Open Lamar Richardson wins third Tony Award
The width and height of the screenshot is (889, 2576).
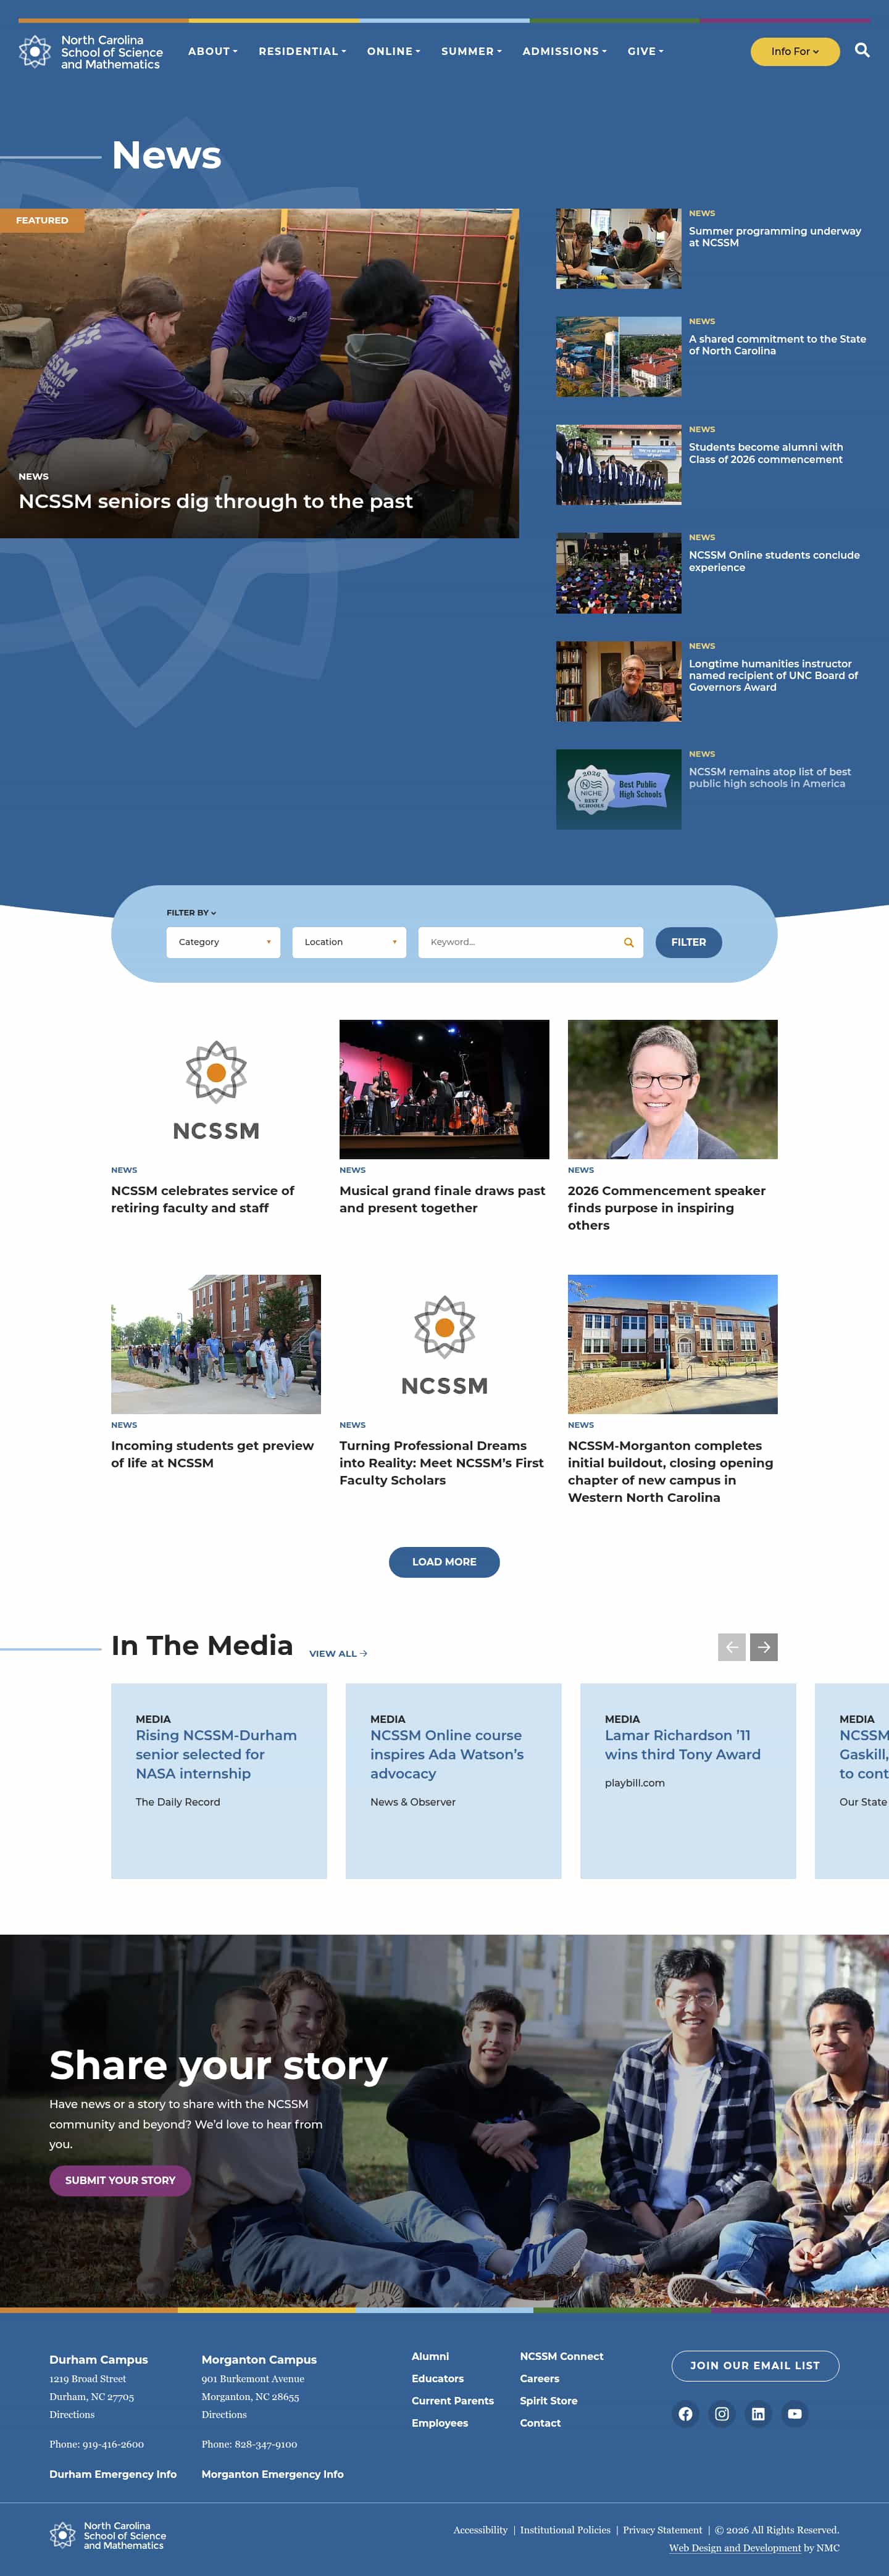[683, 1745]
